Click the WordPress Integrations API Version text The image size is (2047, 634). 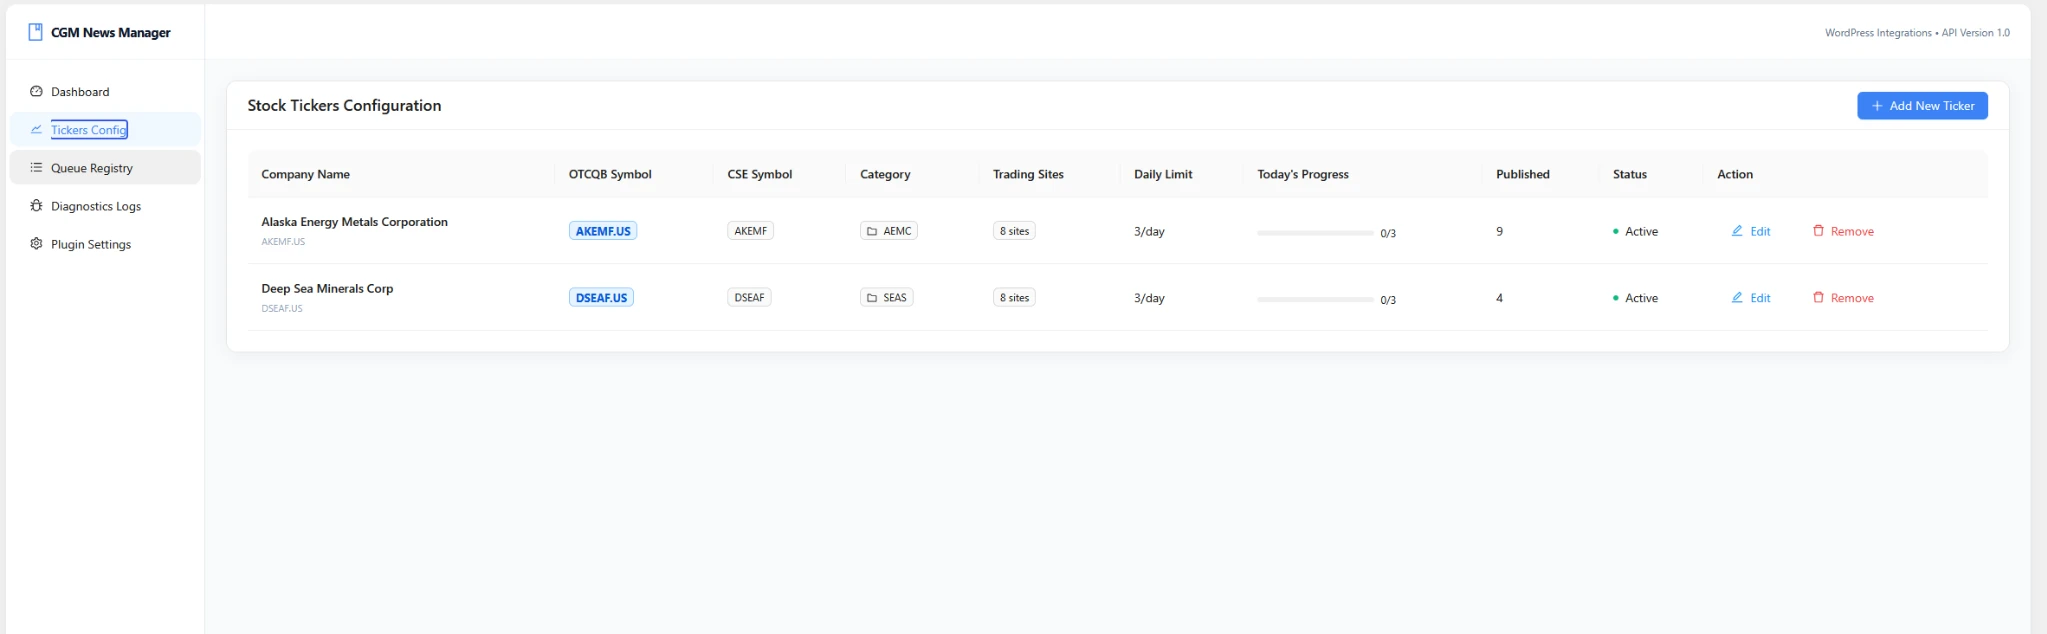[x=1917, y=33]
